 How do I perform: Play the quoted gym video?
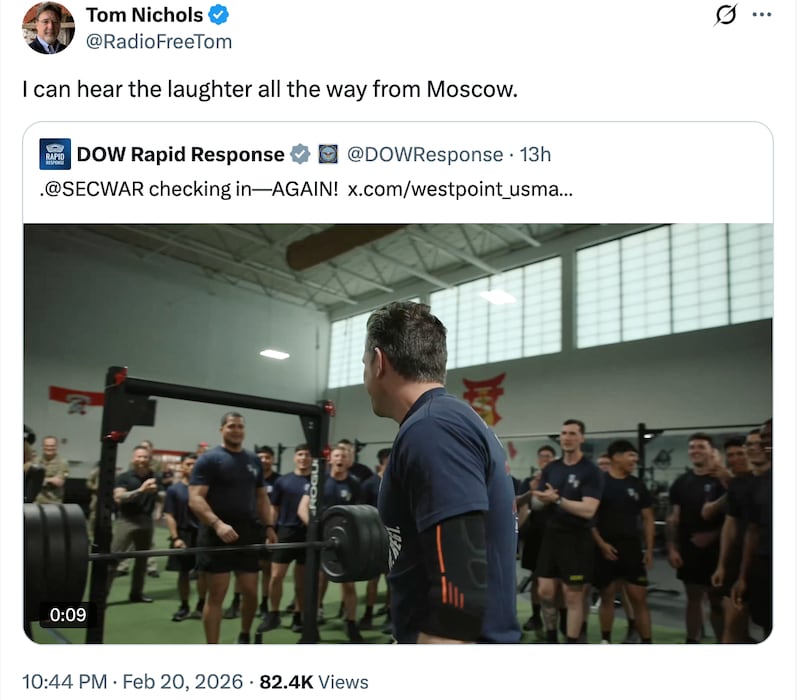coord(398,432)
